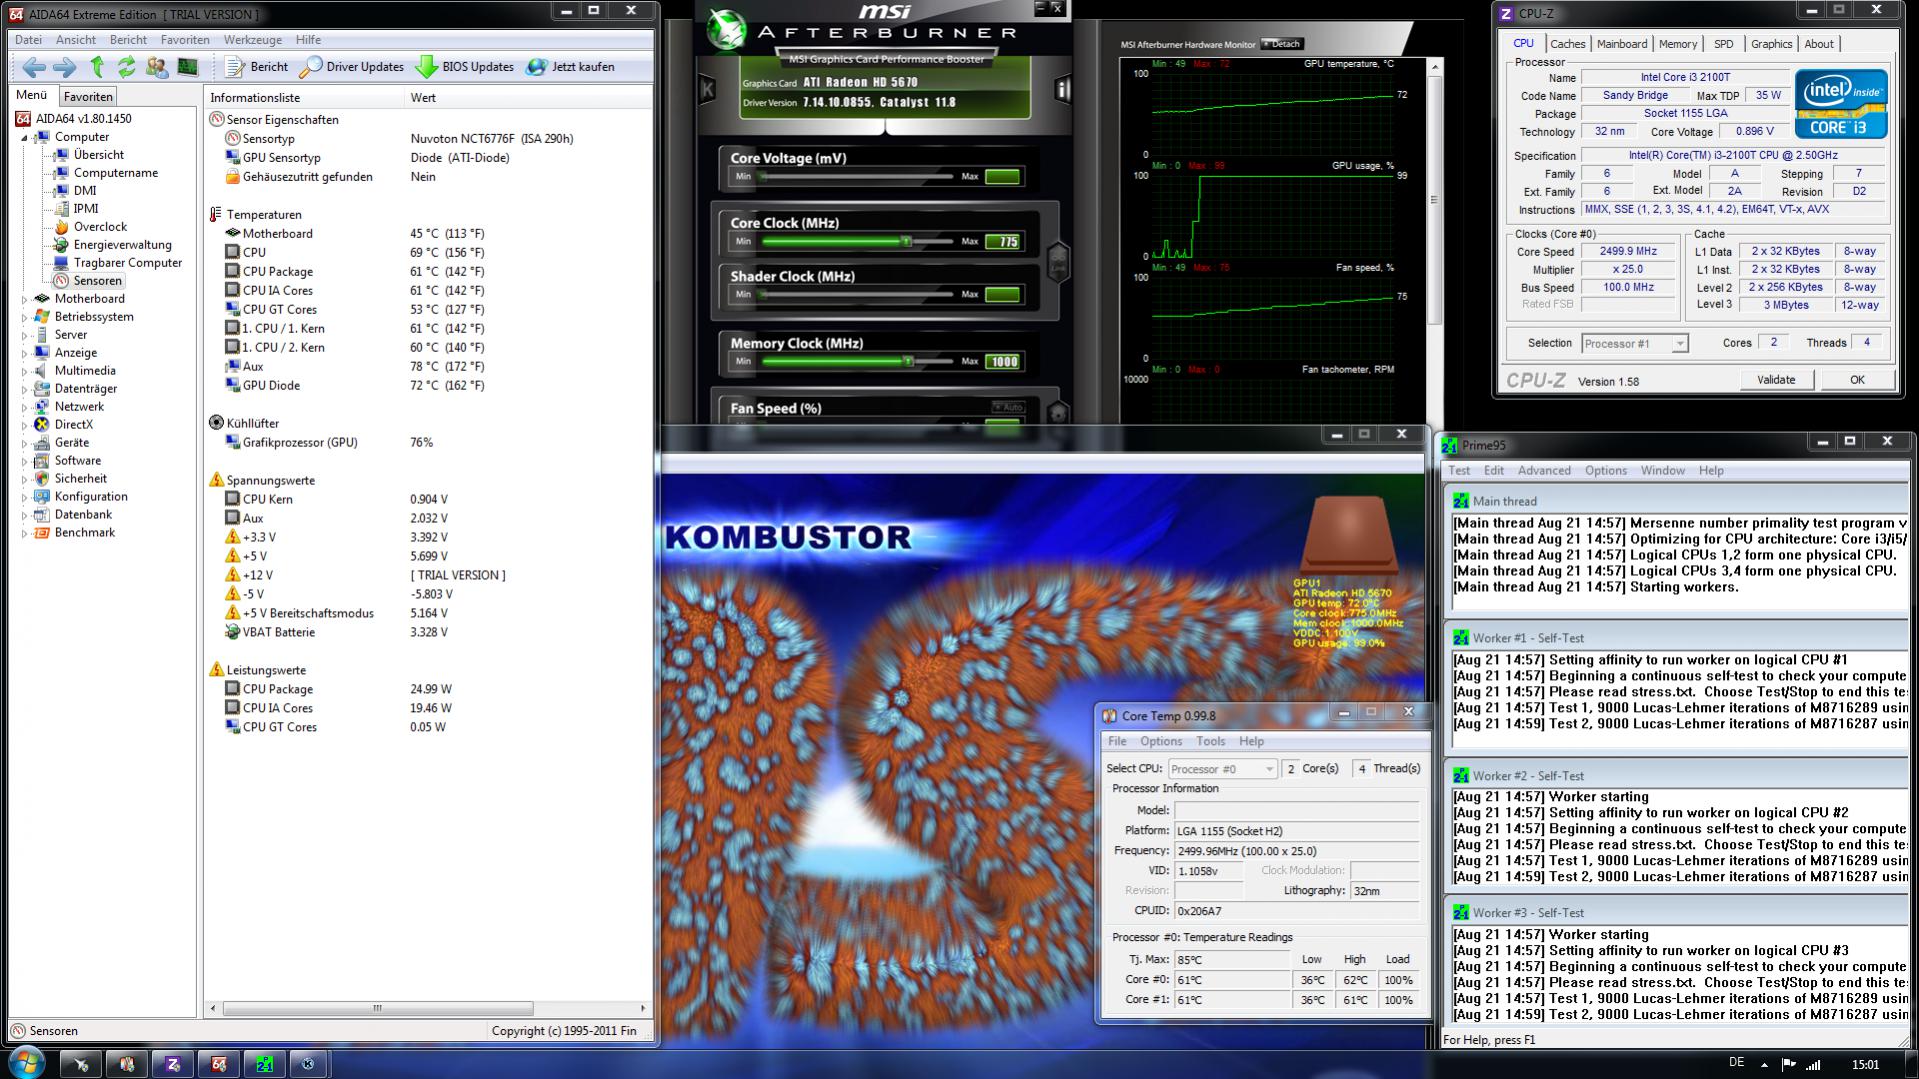Collapse the Computer tree node
Screen dimensions: 1919x1079
tap(24, 137)
